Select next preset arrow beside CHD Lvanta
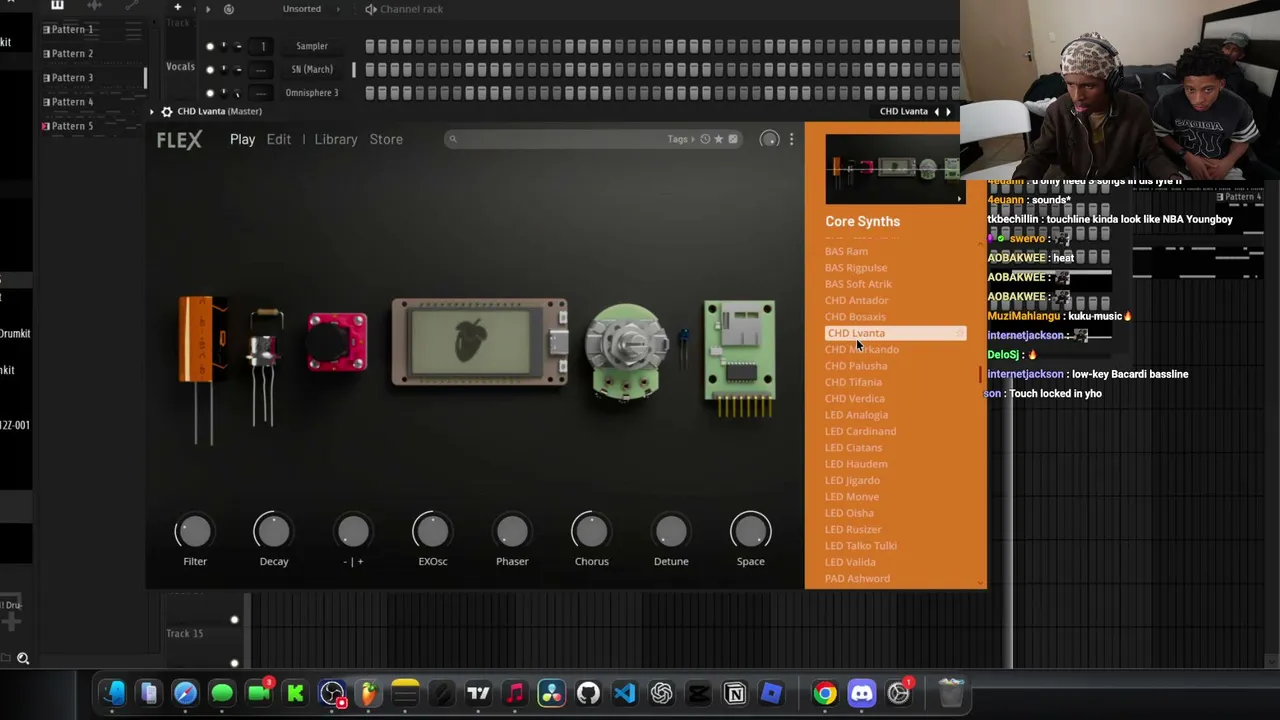The image size is (1280, 720). pyautogui.click(x=948, y=111)
